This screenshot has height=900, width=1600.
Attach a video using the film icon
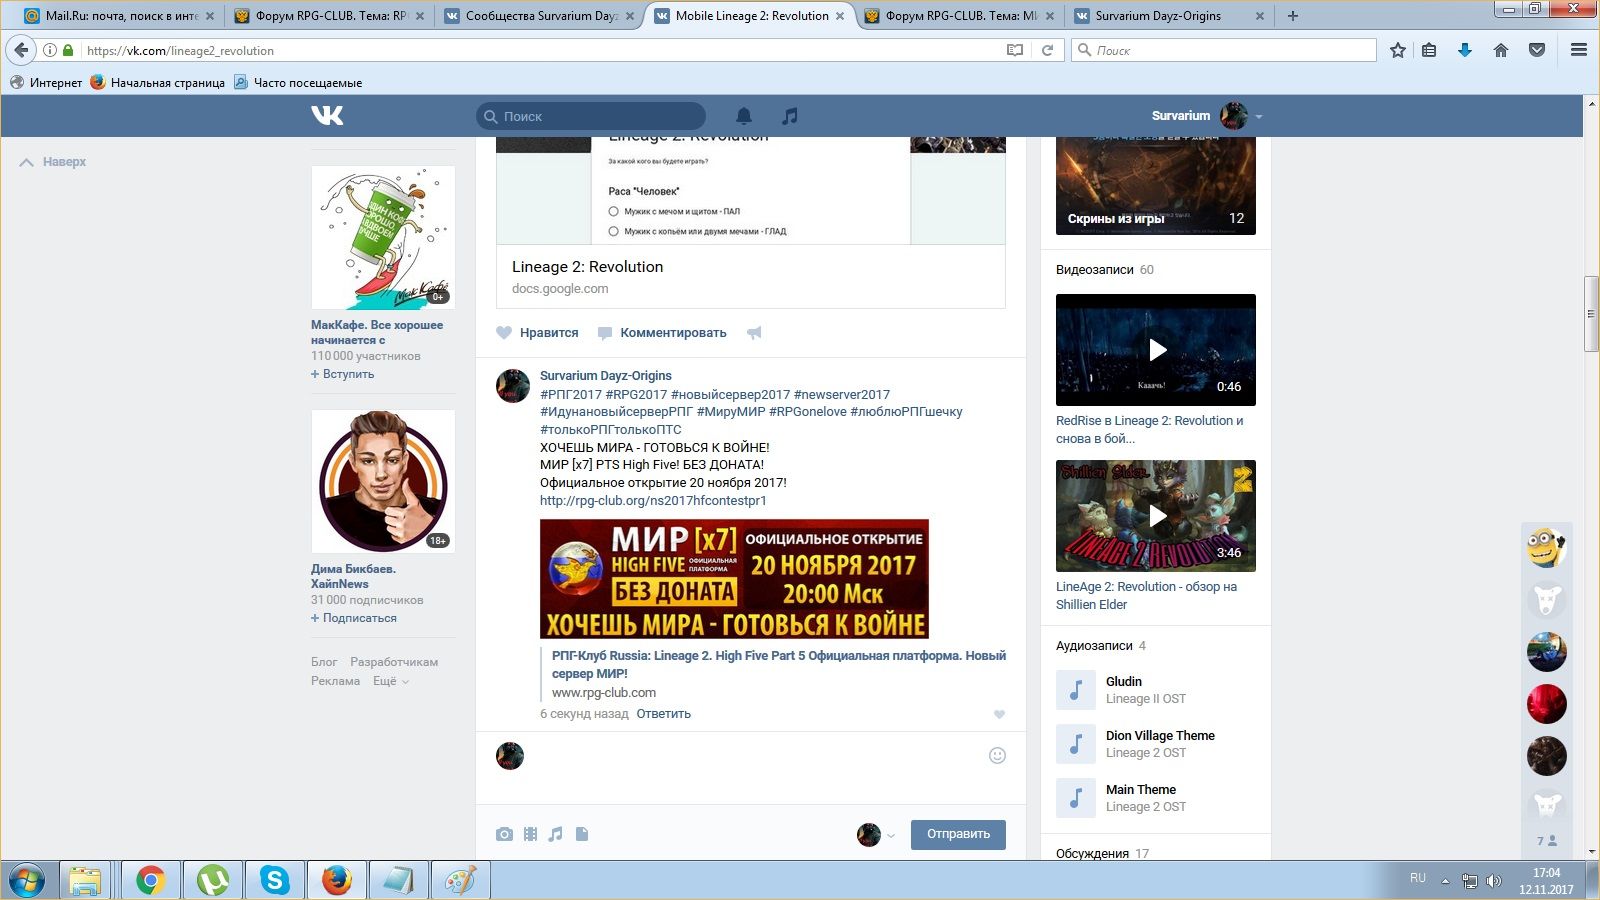530,834
